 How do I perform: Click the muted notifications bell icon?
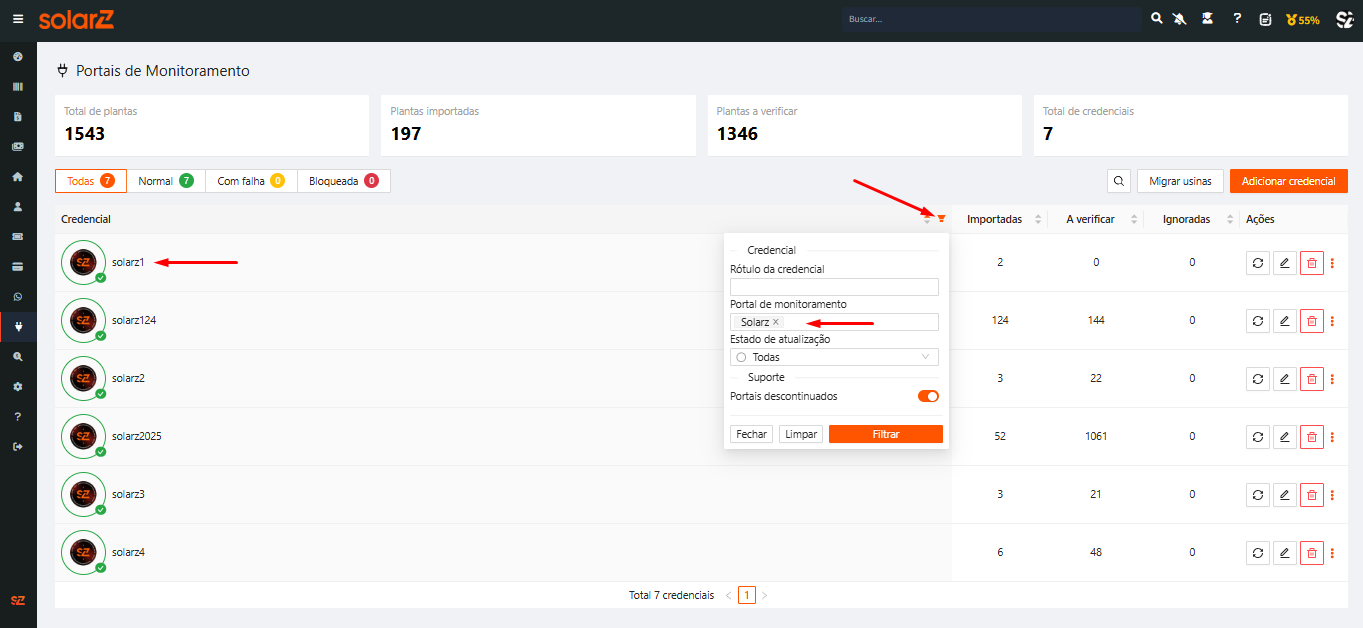(x=1181, y=19)
